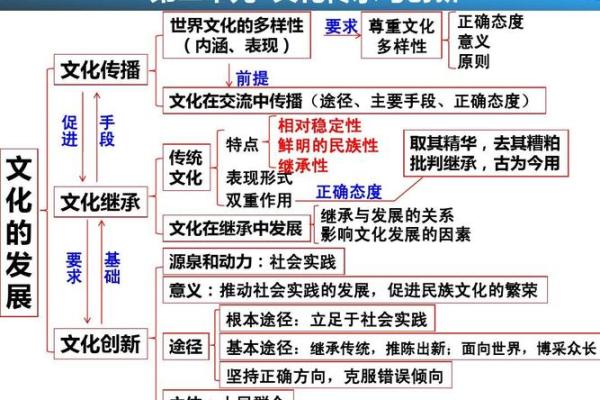Select the 尊重文化多样性 box
600x400 pixels.
point(401,35)
